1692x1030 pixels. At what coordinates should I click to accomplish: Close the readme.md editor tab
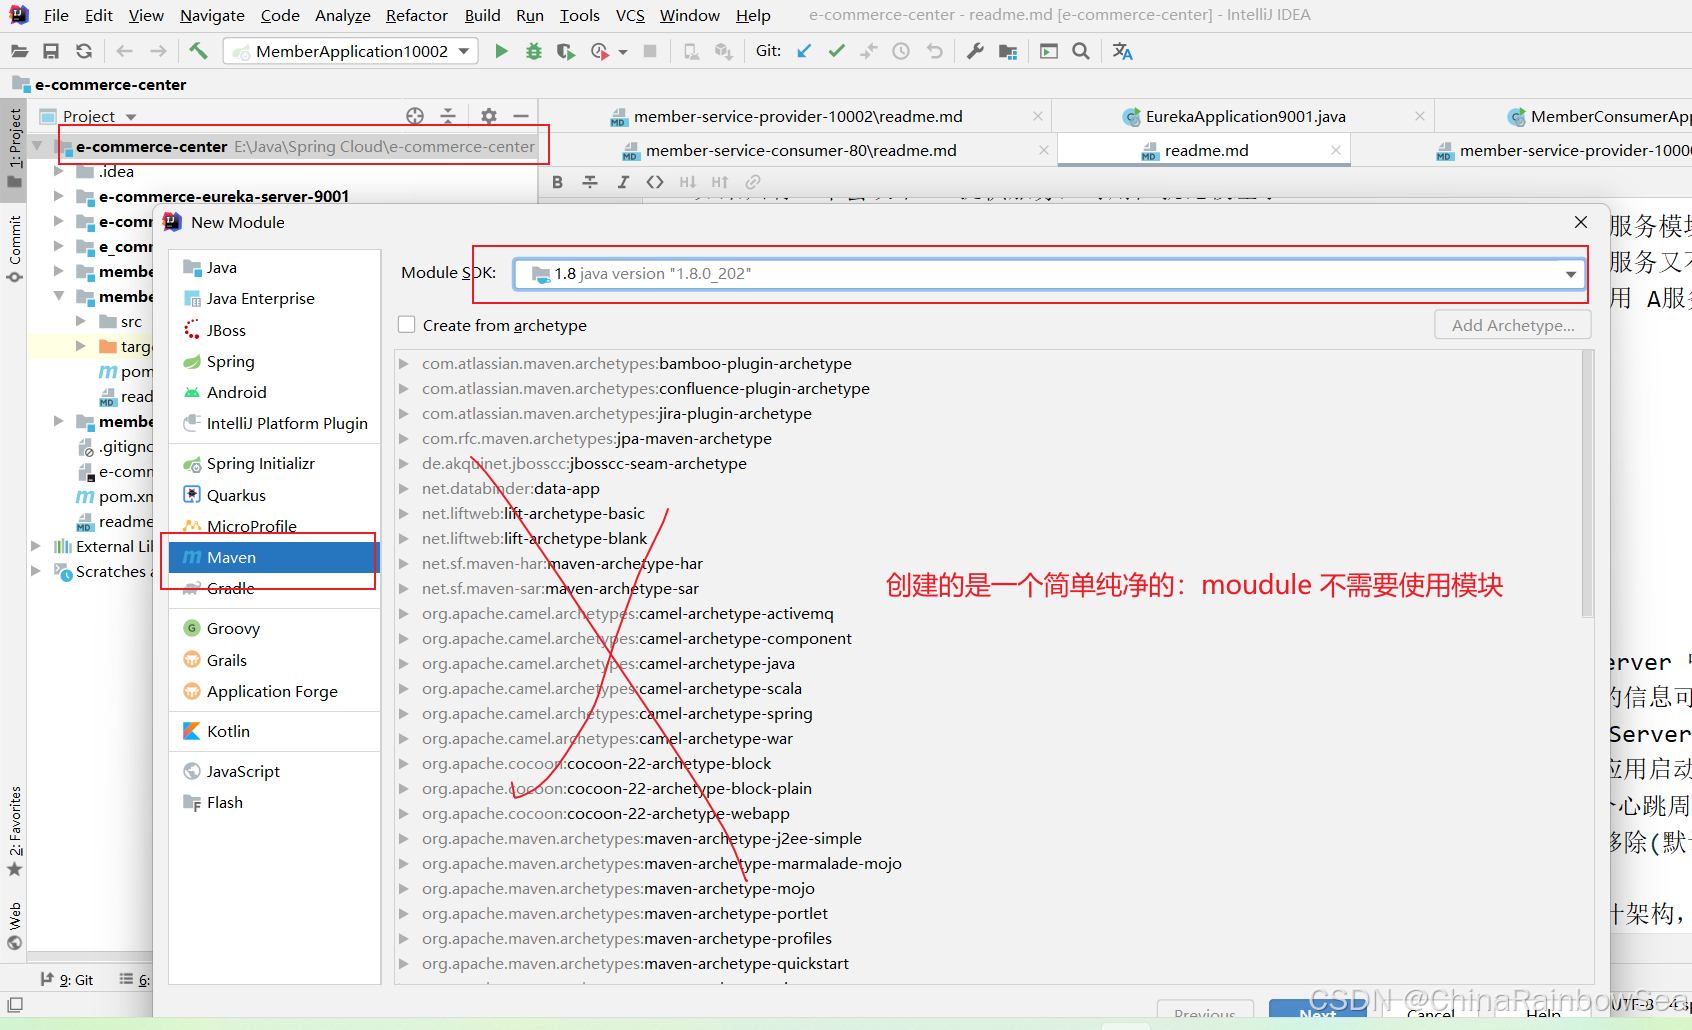coord(1336,150)
